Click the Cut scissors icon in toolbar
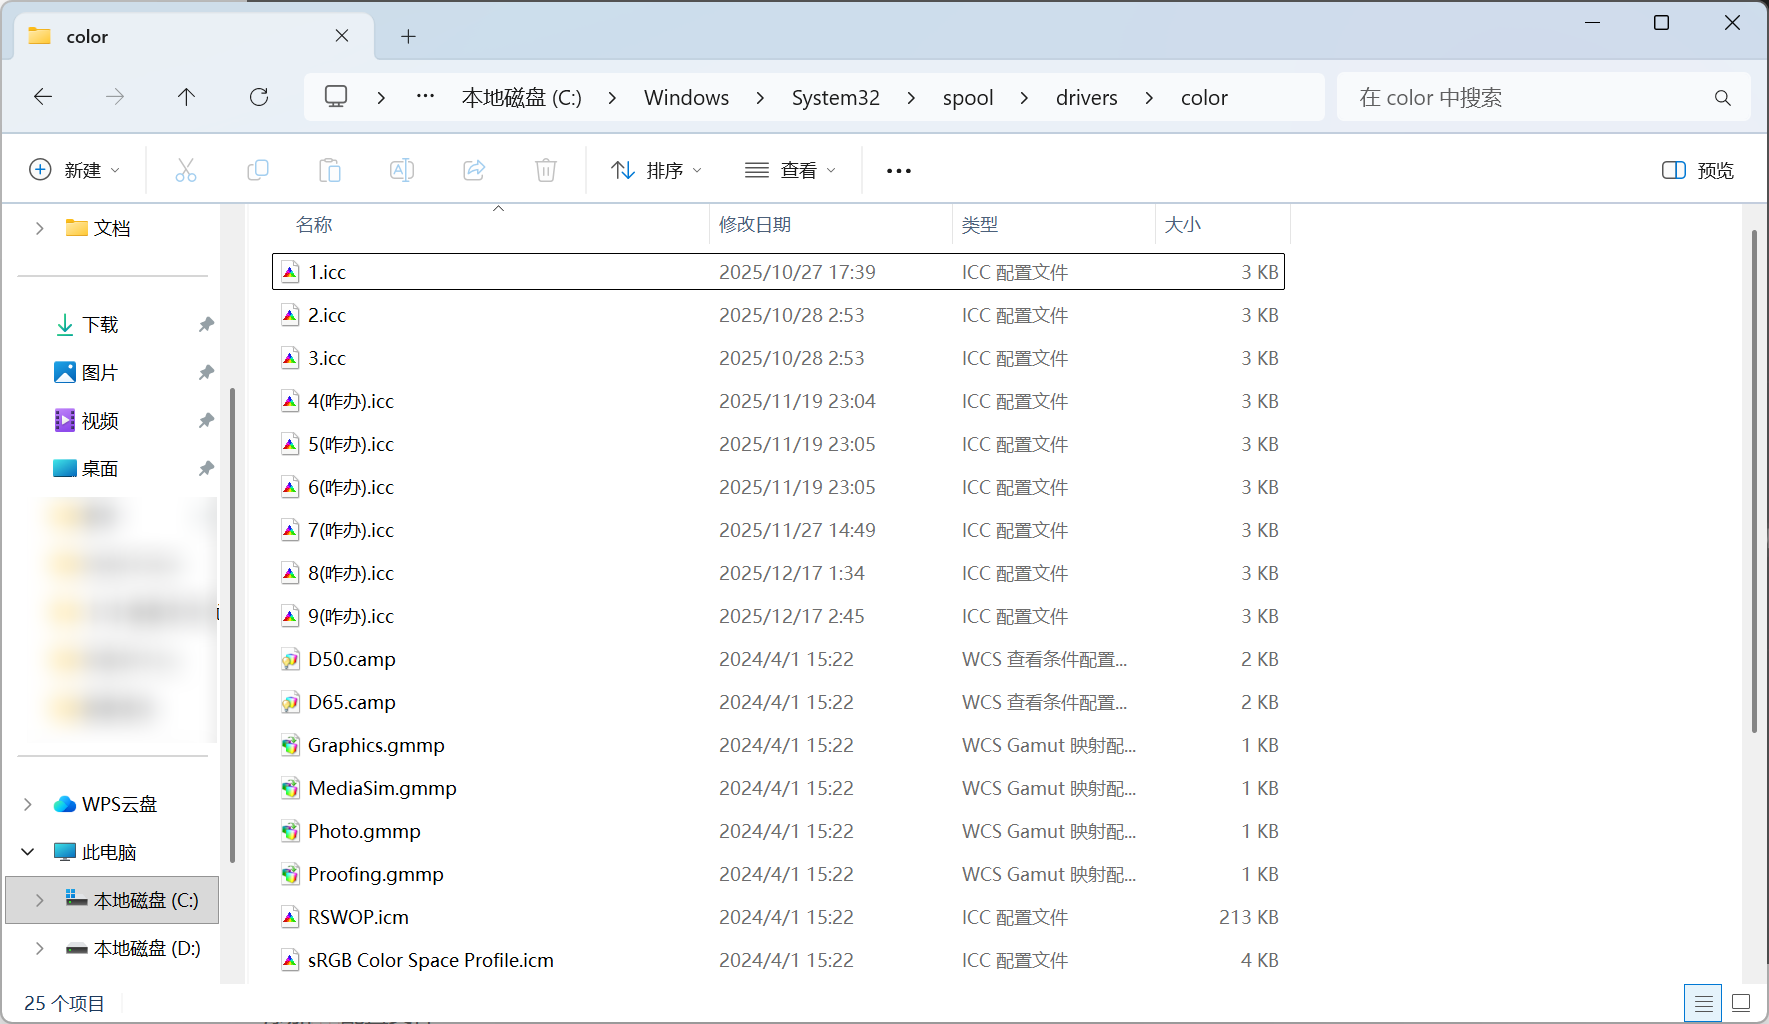Image resolution: width=1769 pixels, height=1024 pixels. tap(186, 170)
